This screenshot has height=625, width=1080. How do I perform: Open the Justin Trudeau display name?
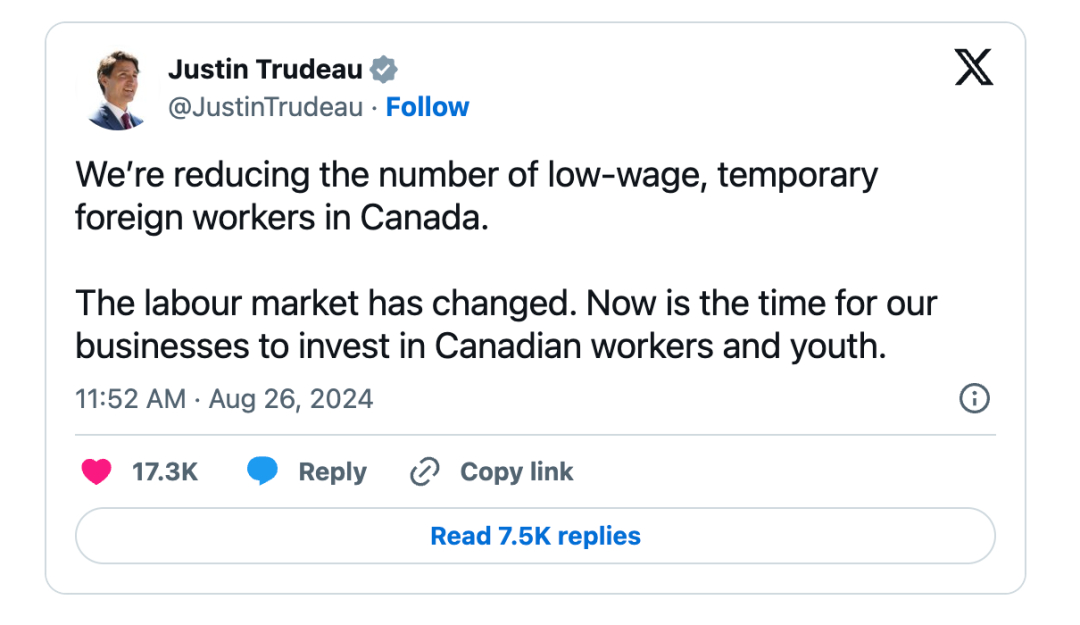coord(265,70)
